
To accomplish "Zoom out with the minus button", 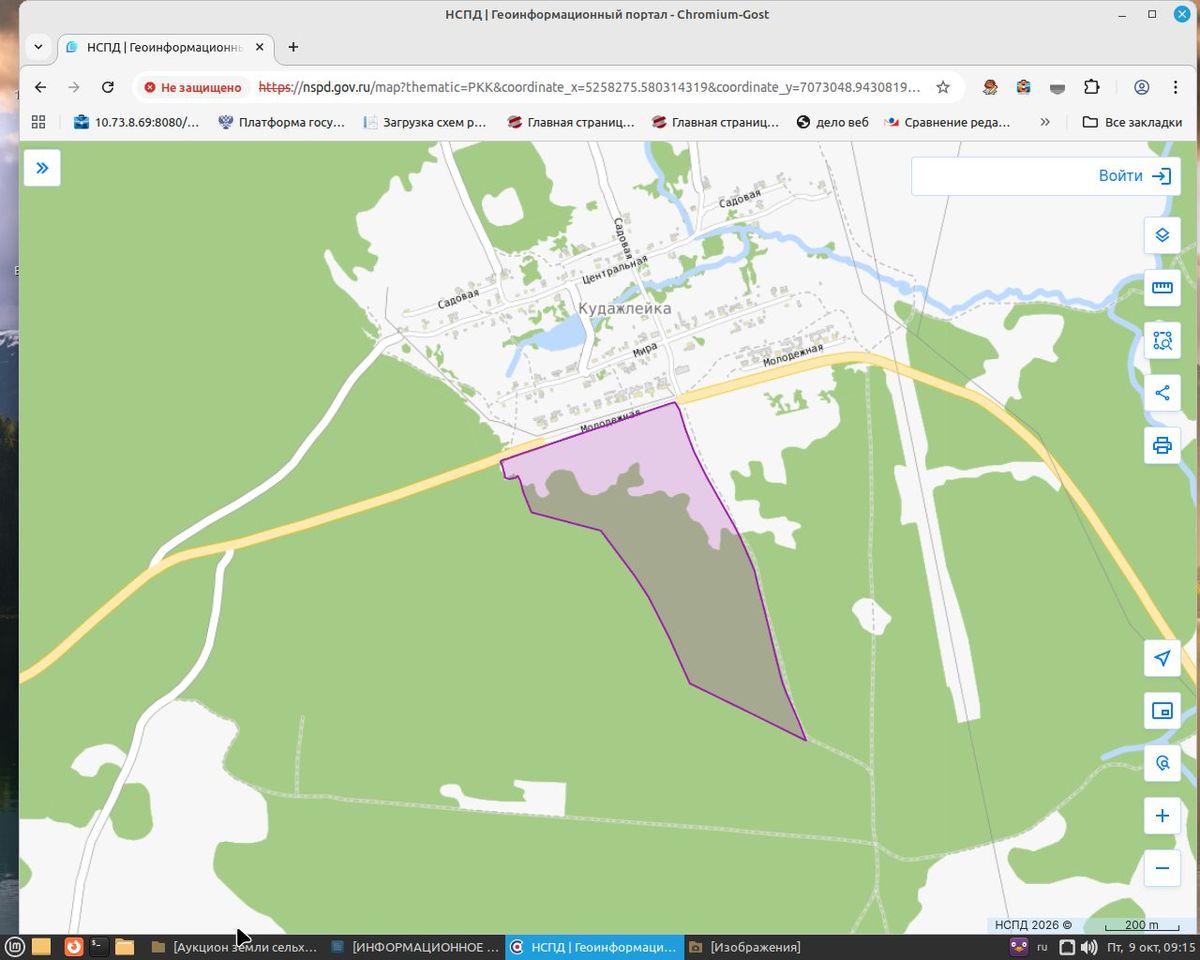I will [1162, 868].
